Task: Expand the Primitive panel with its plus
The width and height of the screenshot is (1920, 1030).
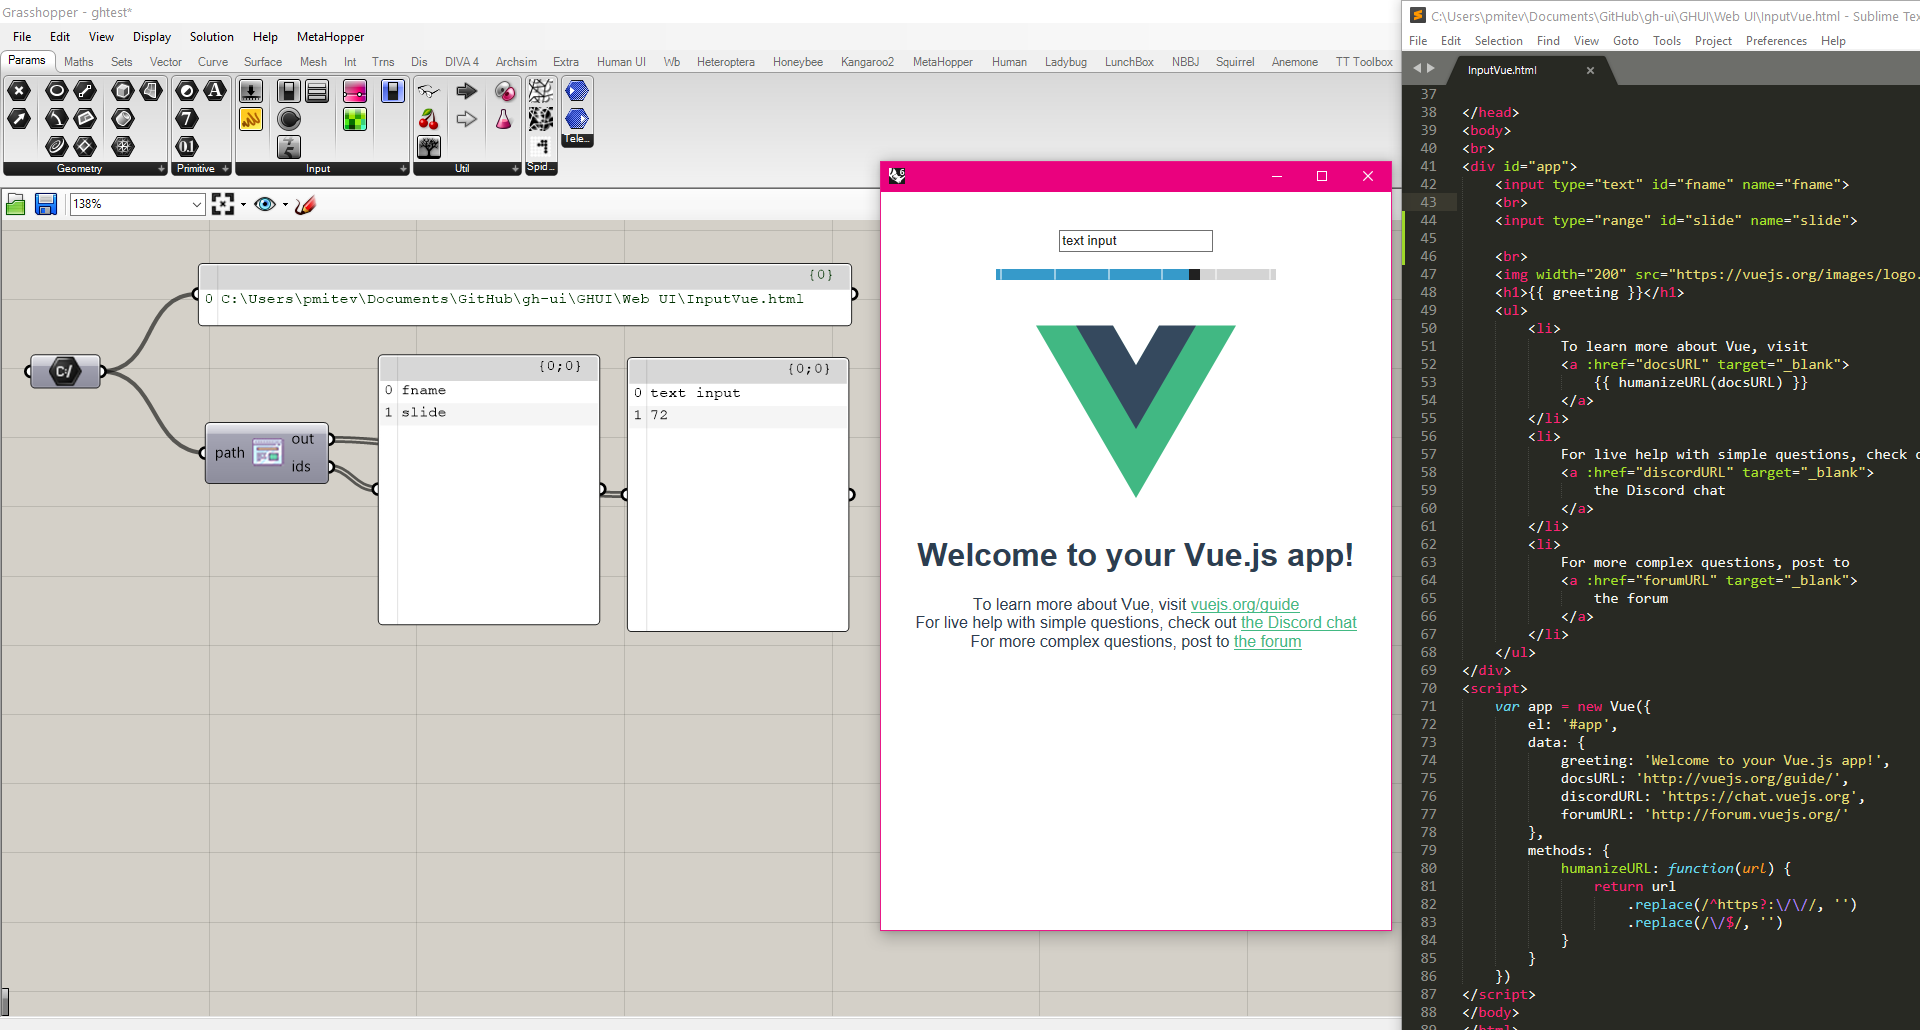Action: tap(225, 169)
